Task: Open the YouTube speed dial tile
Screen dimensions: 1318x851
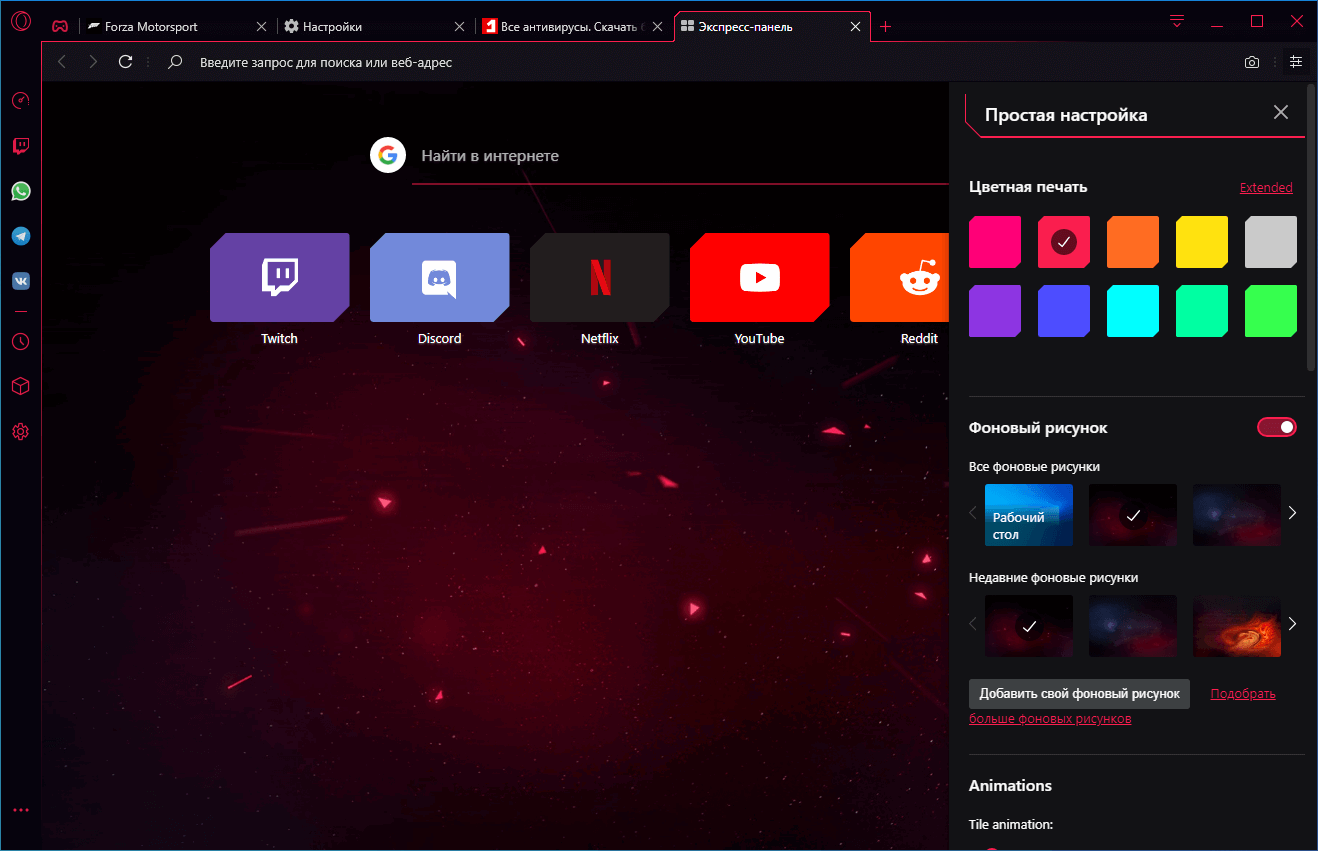Action: (x=760, y=278)
